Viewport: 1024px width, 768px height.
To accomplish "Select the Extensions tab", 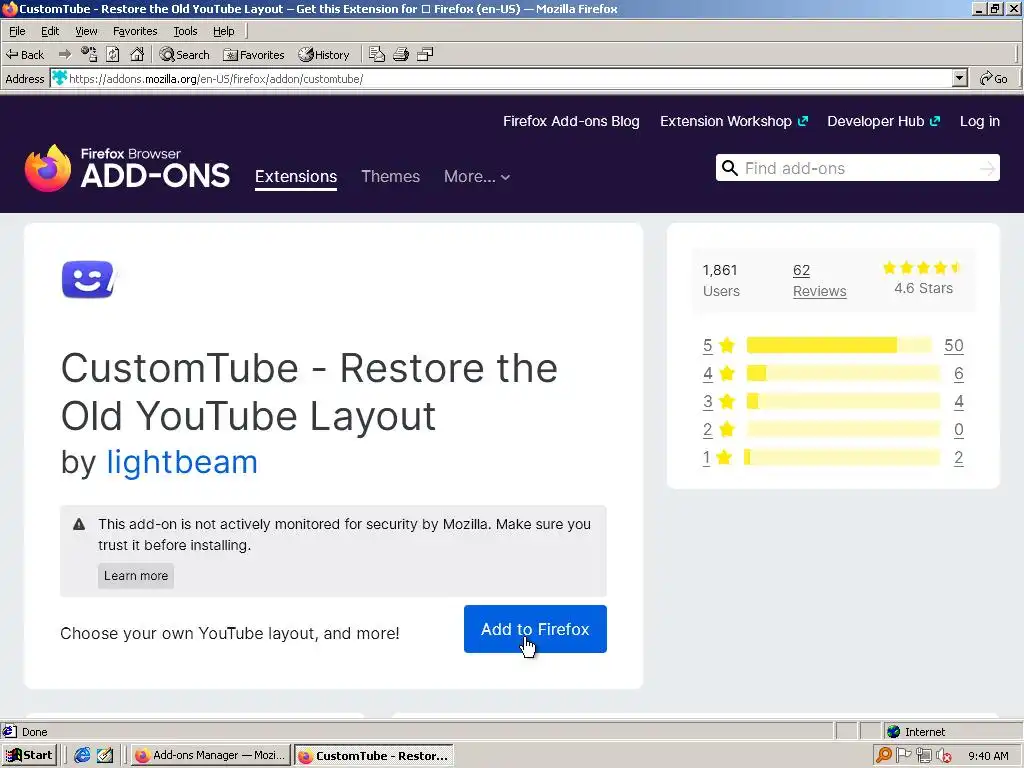I will tap(296, 177).
